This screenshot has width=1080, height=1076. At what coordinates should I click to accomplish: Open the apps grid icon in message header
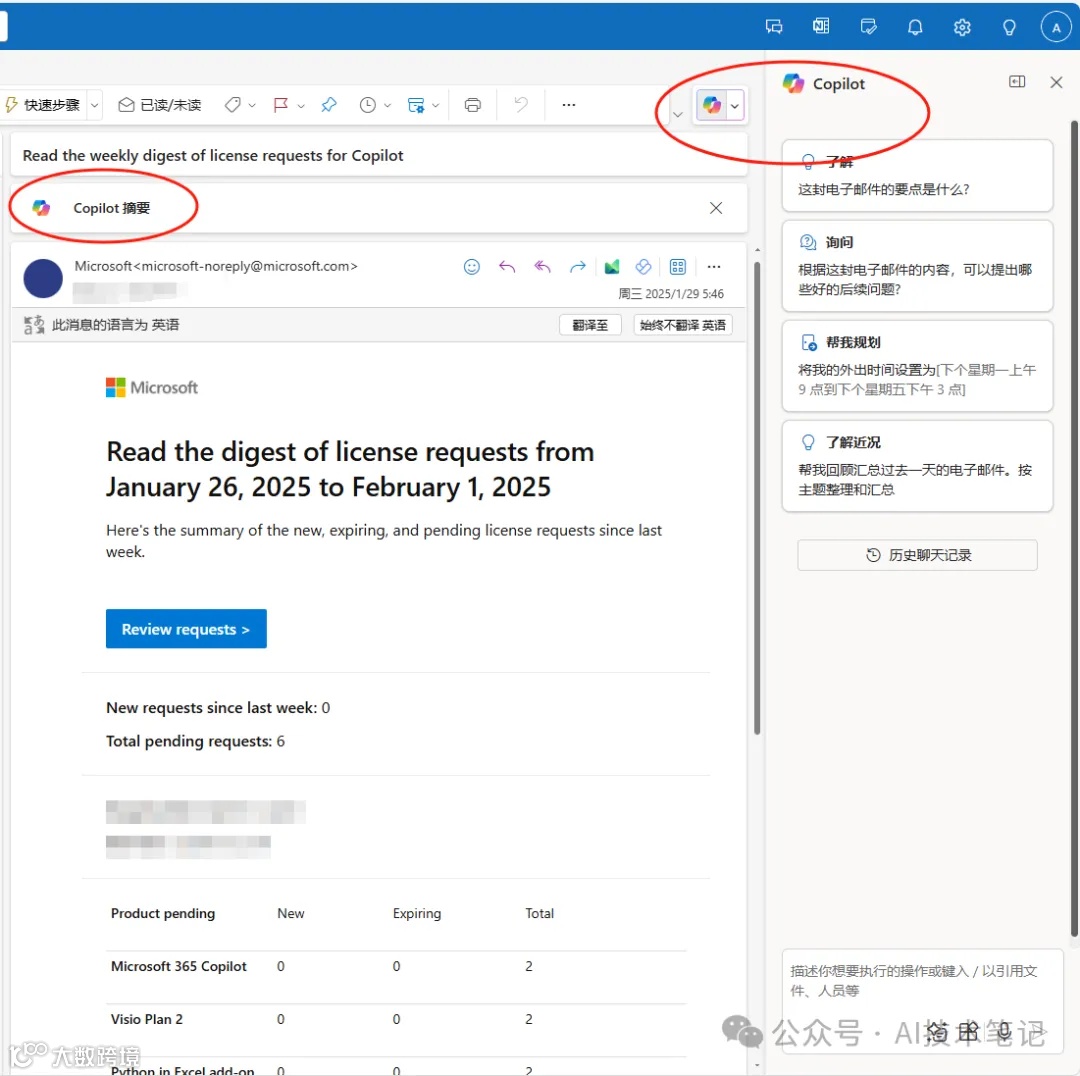[x=678, y=267]
